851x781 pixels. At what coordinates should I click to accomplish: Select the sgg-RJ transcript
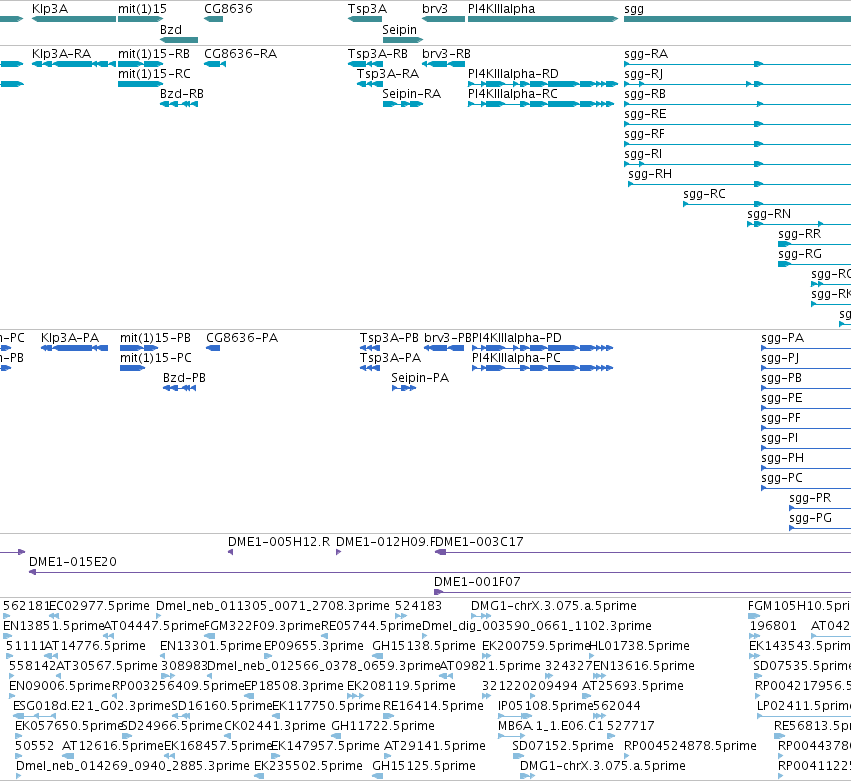[x=738, y=84]
